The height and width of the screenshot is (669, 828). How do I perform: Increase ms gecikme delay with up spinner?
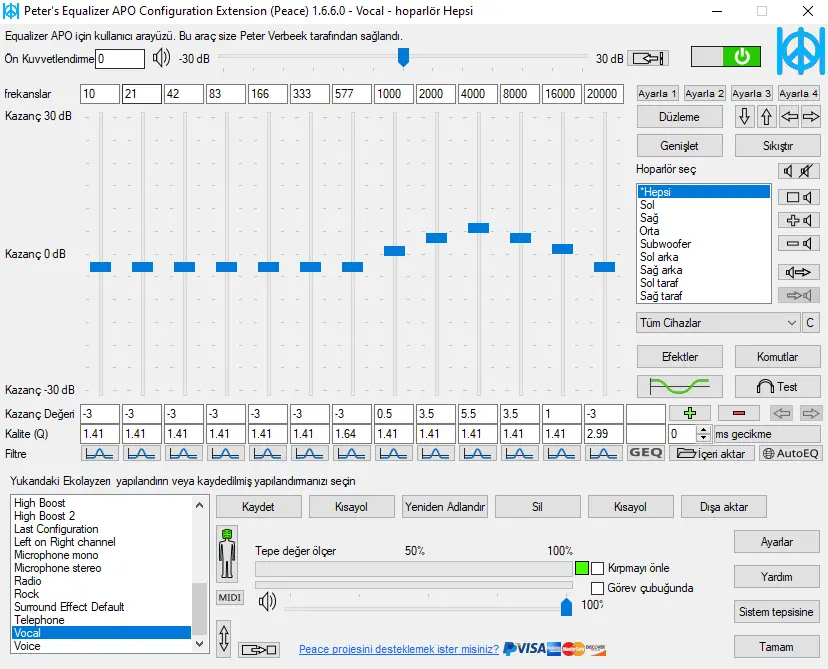point(703,430)
